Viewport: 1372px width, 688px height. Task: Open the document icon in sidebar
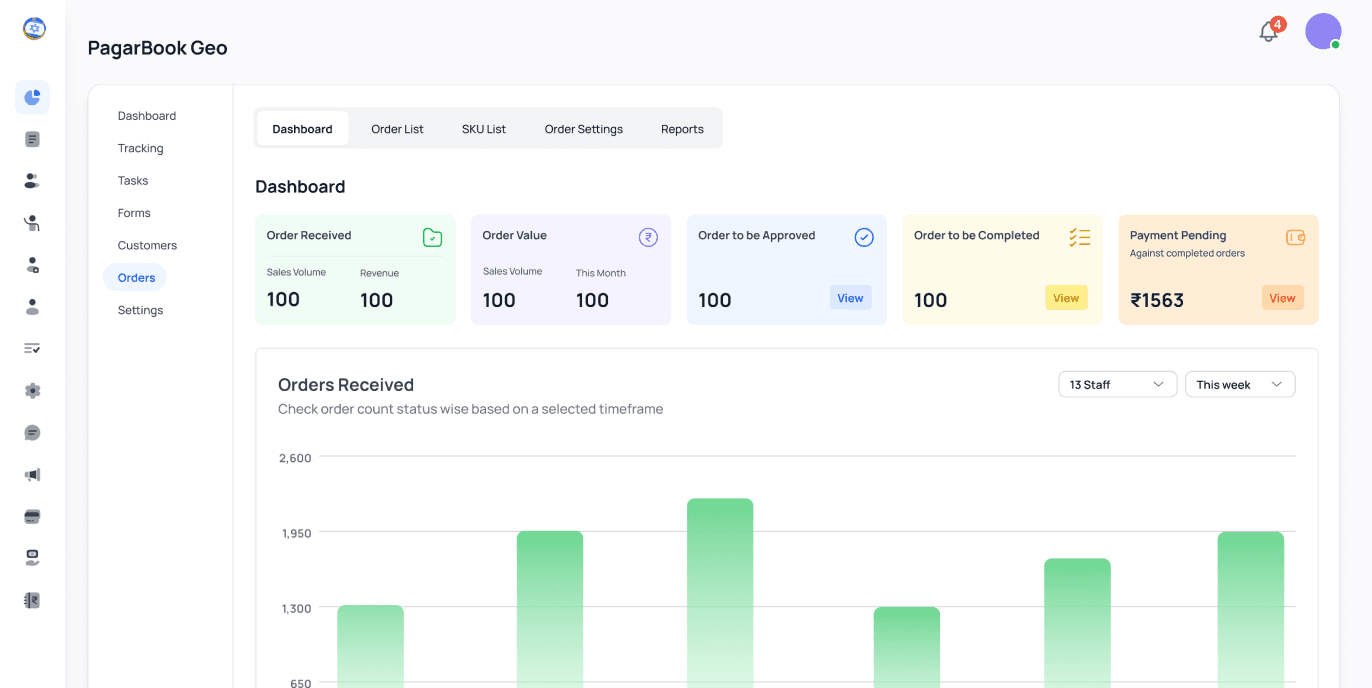(32, 139)
